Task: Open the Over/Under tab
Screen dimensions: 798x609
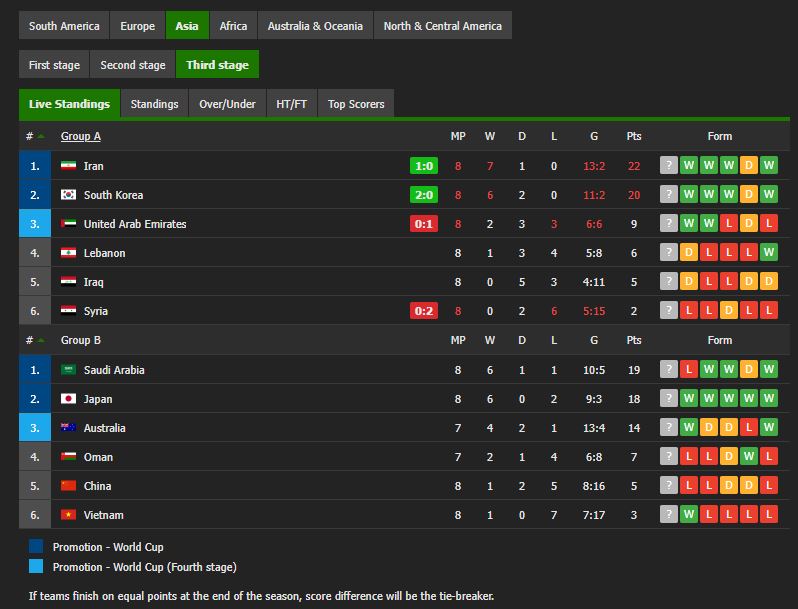Action: [227, 104]
